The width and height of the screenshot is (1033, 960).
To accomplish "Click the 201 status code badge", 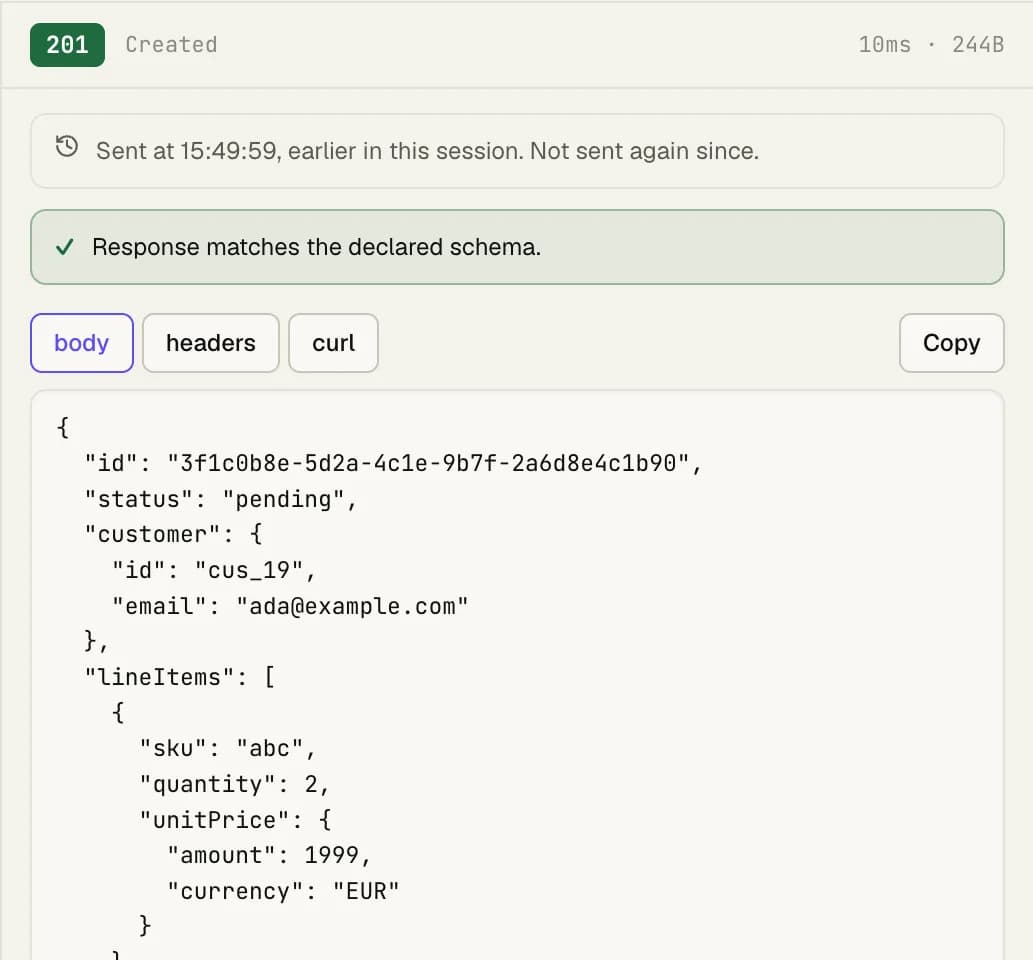I will [67, 45].
